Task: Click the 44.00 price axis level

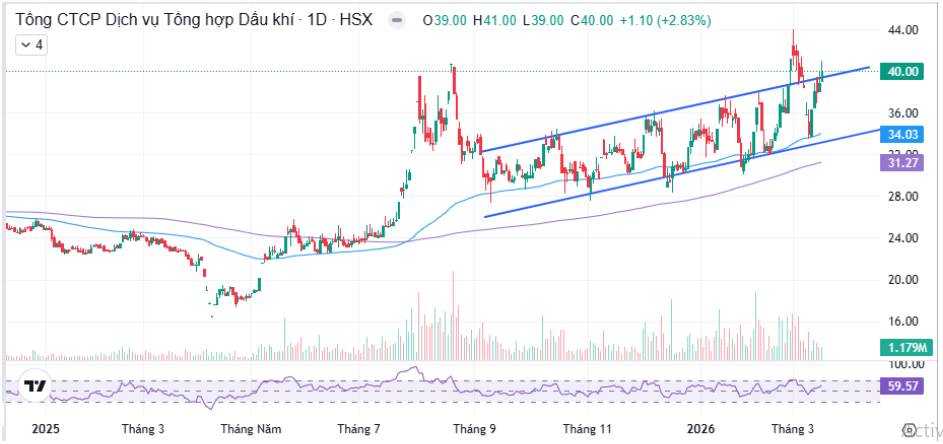Action: (x=904, y=30)
